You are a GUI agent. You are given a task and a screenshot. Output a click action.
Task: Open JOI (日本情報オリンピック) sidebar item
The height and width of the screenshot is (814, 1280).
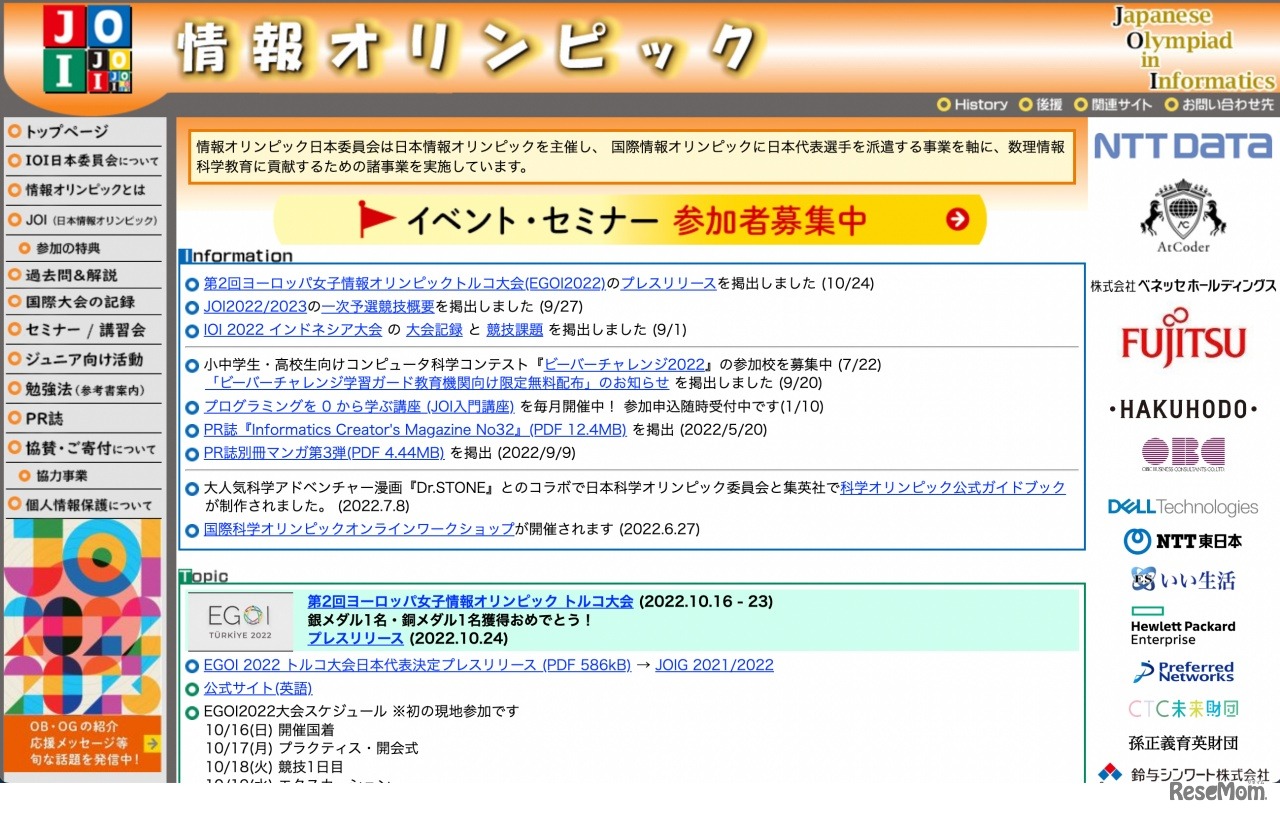point(83,219)
